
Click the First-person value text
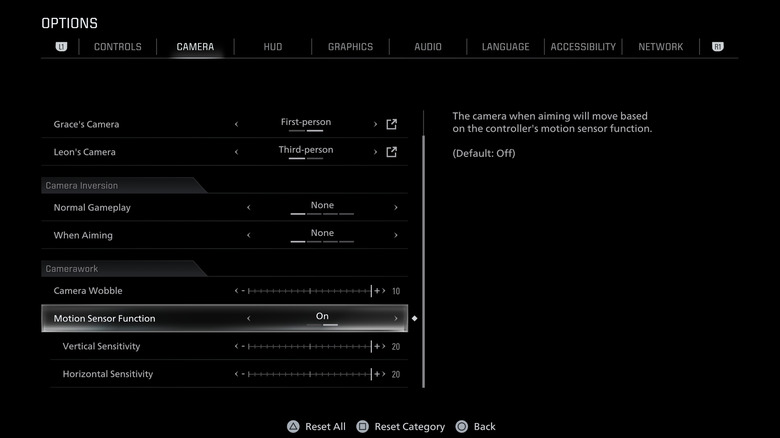click(x=306, y=122)
